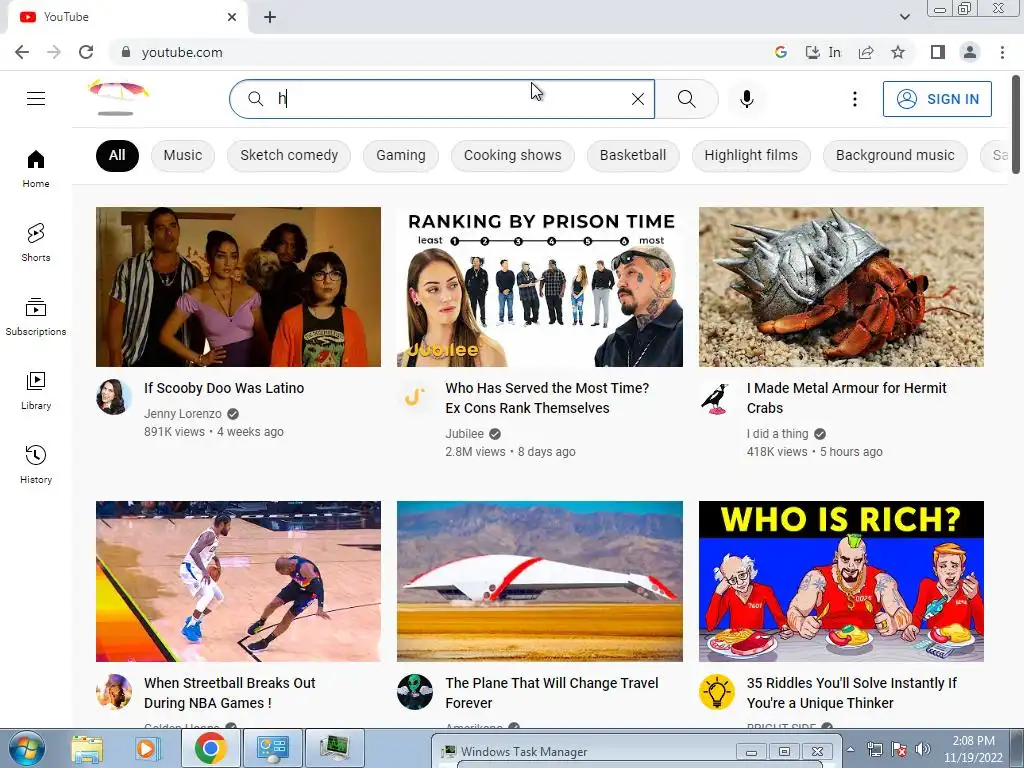This screenshot has height=768, width=1024.
Task: Open If Scooby Doo Was Latino title
Action: coord(224,388)
